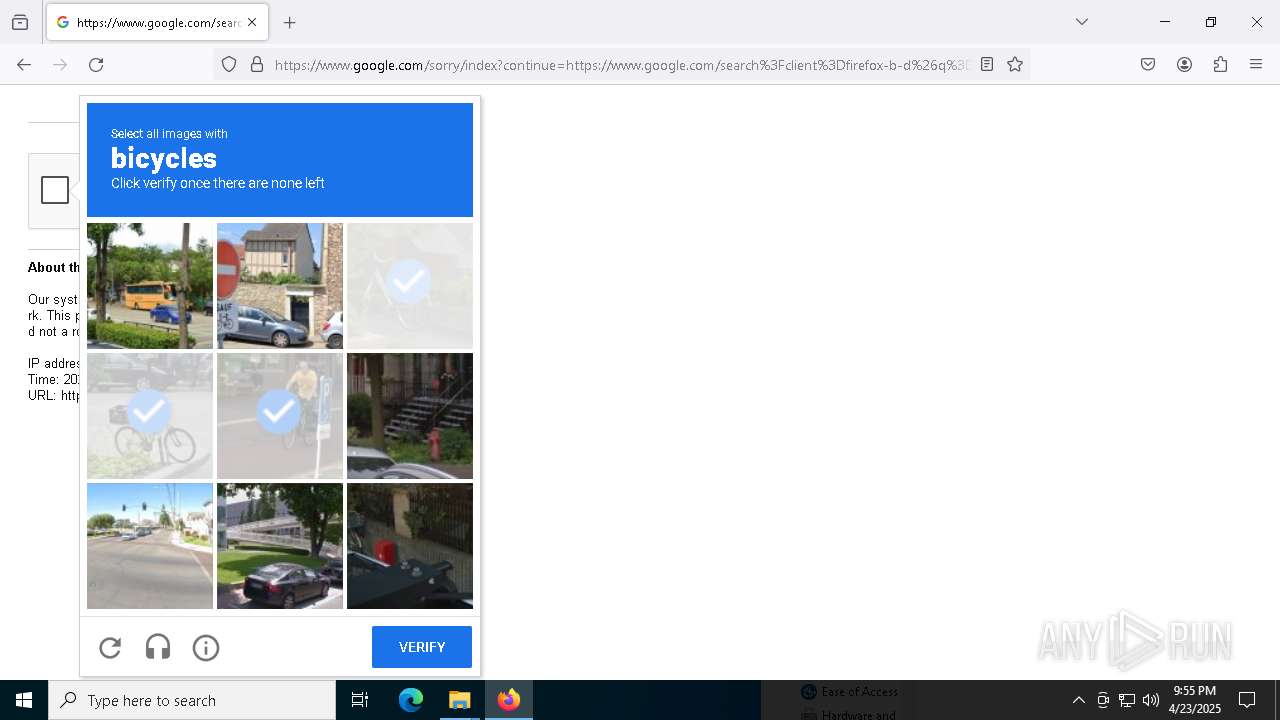The width and height of the screenshot is (1280, 720).
Task: Select the staircase with fire hydrant tile
Action: [410, 416]
